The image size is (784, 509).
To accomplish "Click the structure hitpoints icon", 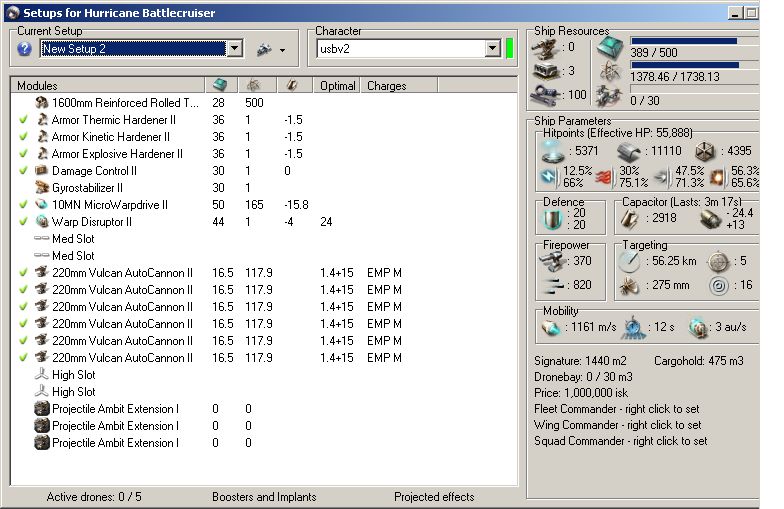I will pos(706,150).
